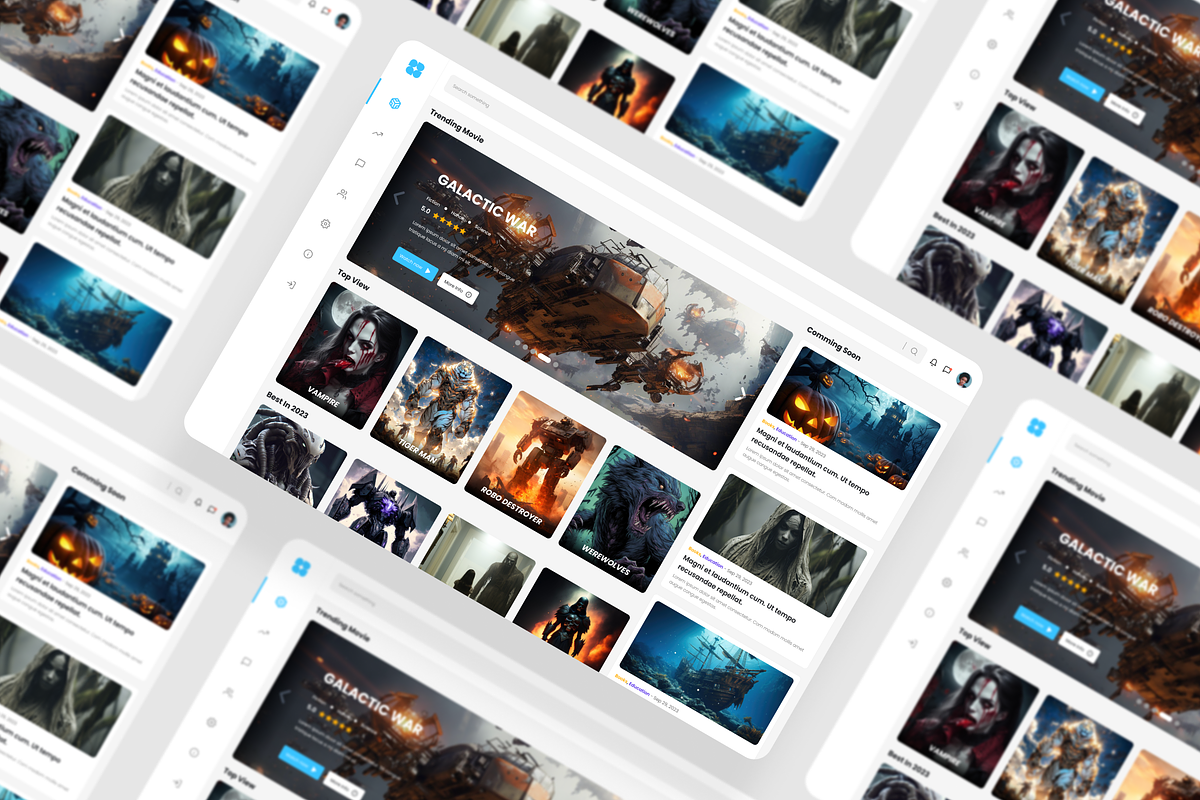The width and height of the screenshot is (1200, 800).
Task: Open the user avatar in the bottom-left window
Action: pyautogui.click(x=229, y=520)
